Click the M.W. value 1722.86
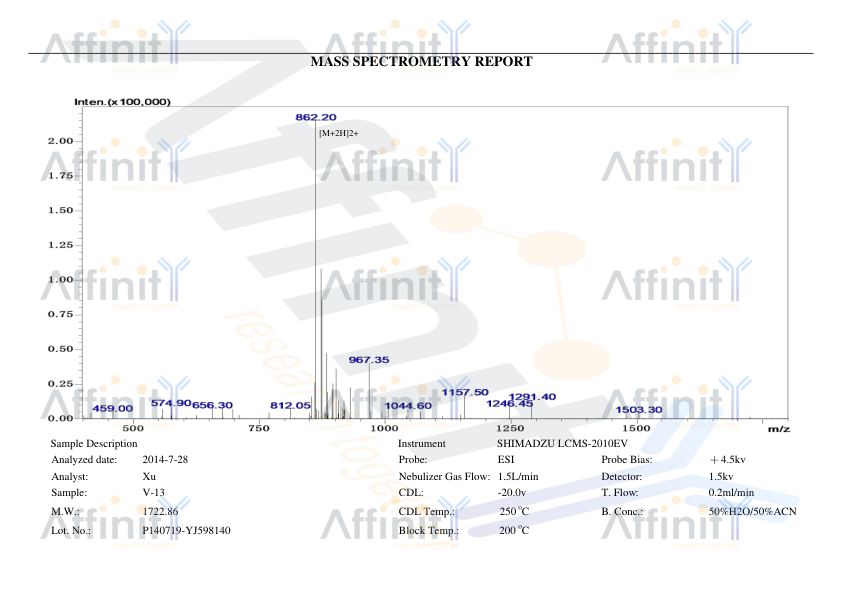 tap(160, 512)
